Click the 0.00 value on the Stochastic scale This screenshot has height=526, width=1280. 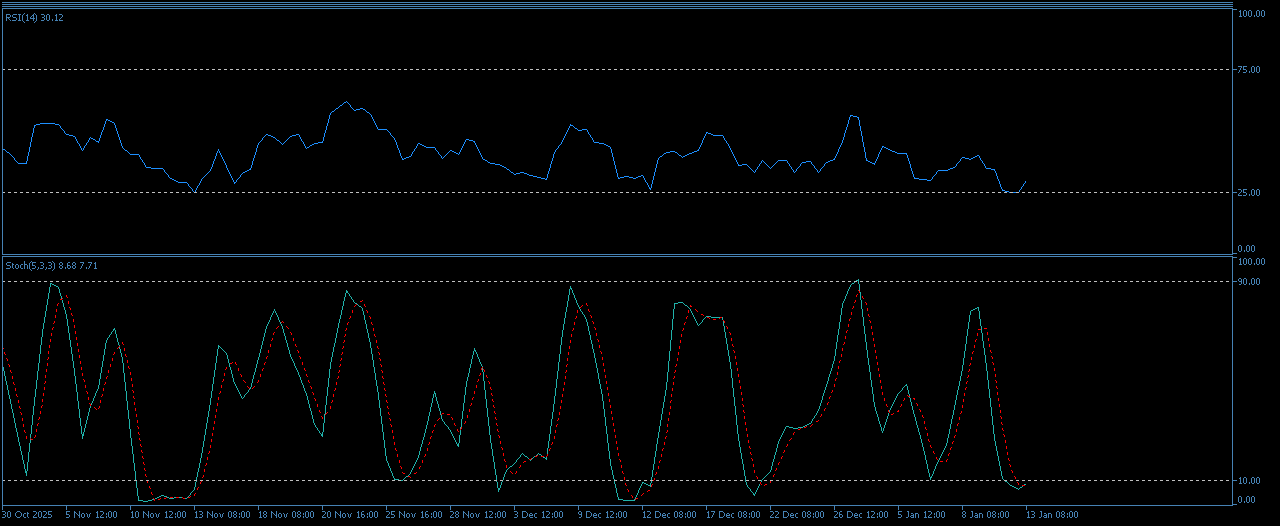[1247, 500]
